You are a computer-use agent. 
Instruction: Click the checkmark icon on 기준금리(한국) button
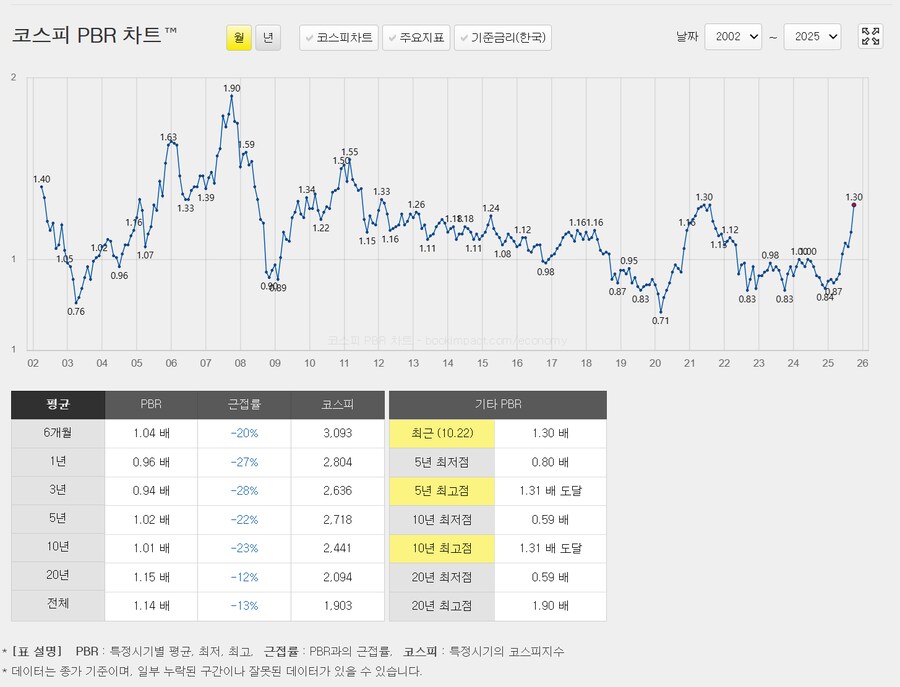tap(463, 37)
